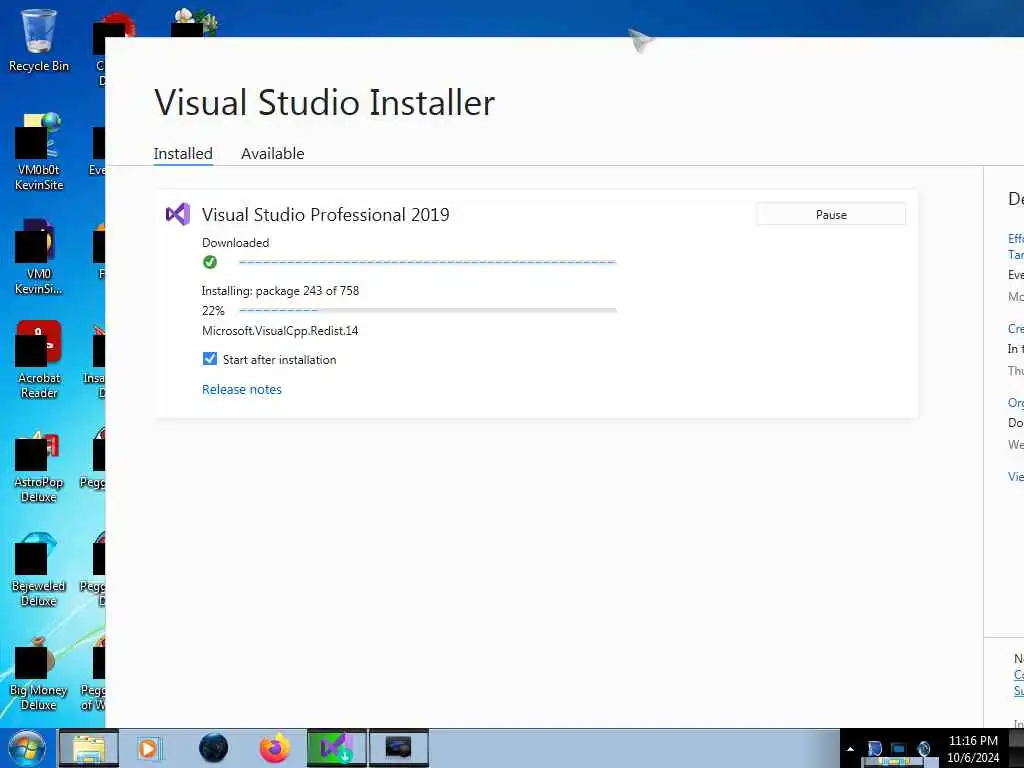Viewport: 1024px width, 768px height.
Task: Click the Visual Studio purple logo icon
Action: coord(178,214)
